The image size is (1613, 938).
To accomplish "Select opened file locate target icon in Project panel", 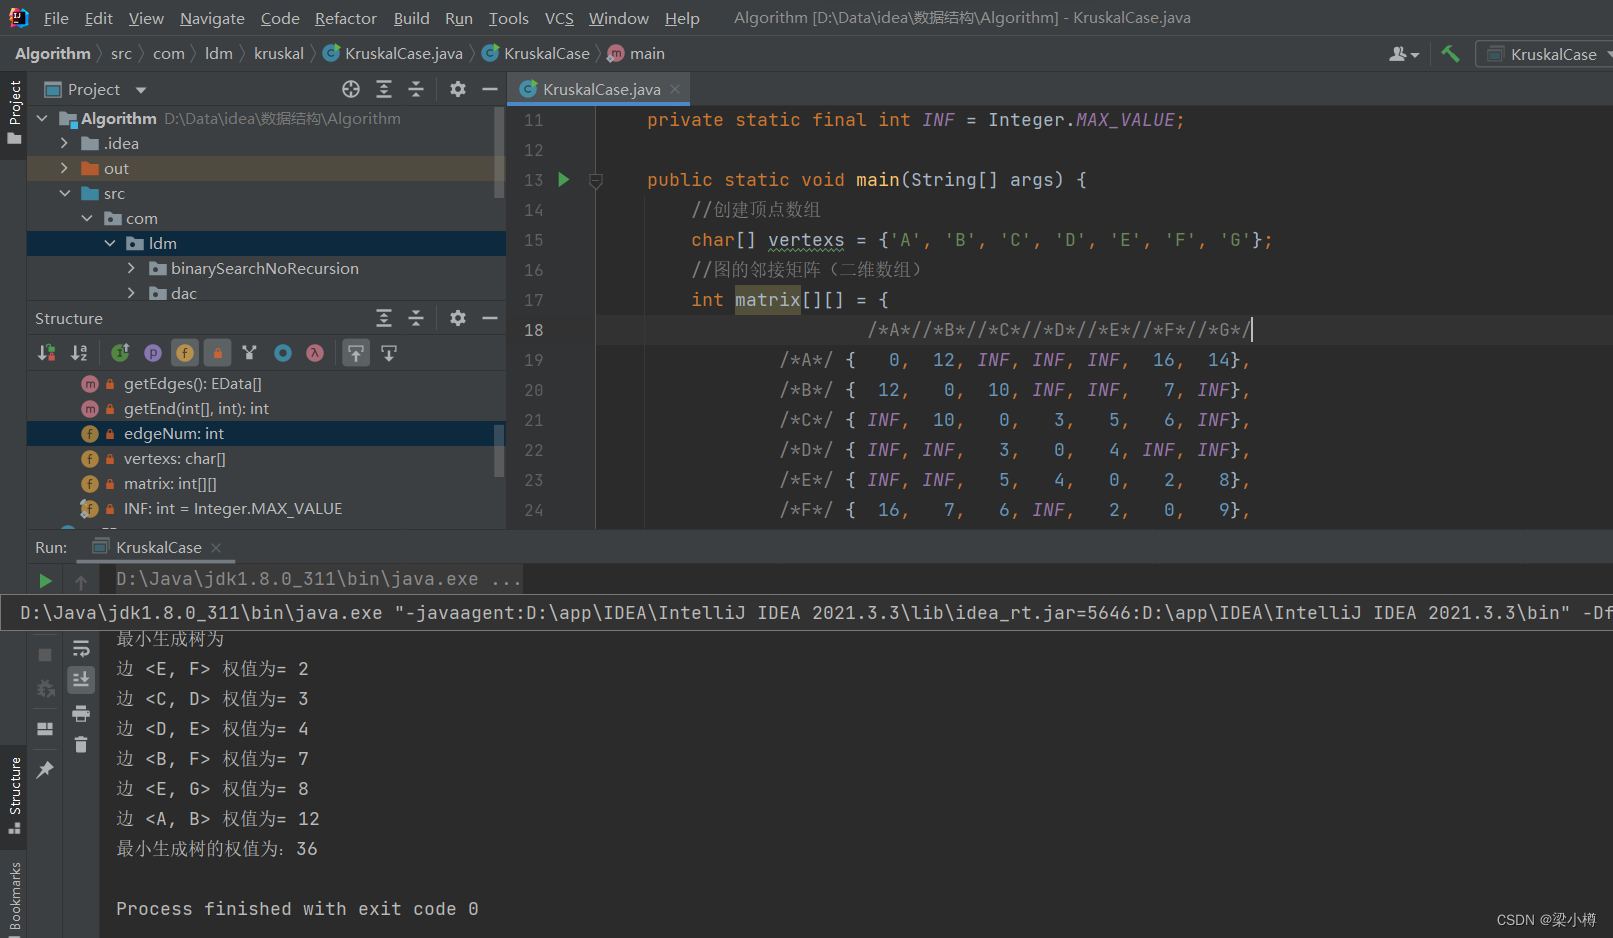I will (x=351, y=89).
